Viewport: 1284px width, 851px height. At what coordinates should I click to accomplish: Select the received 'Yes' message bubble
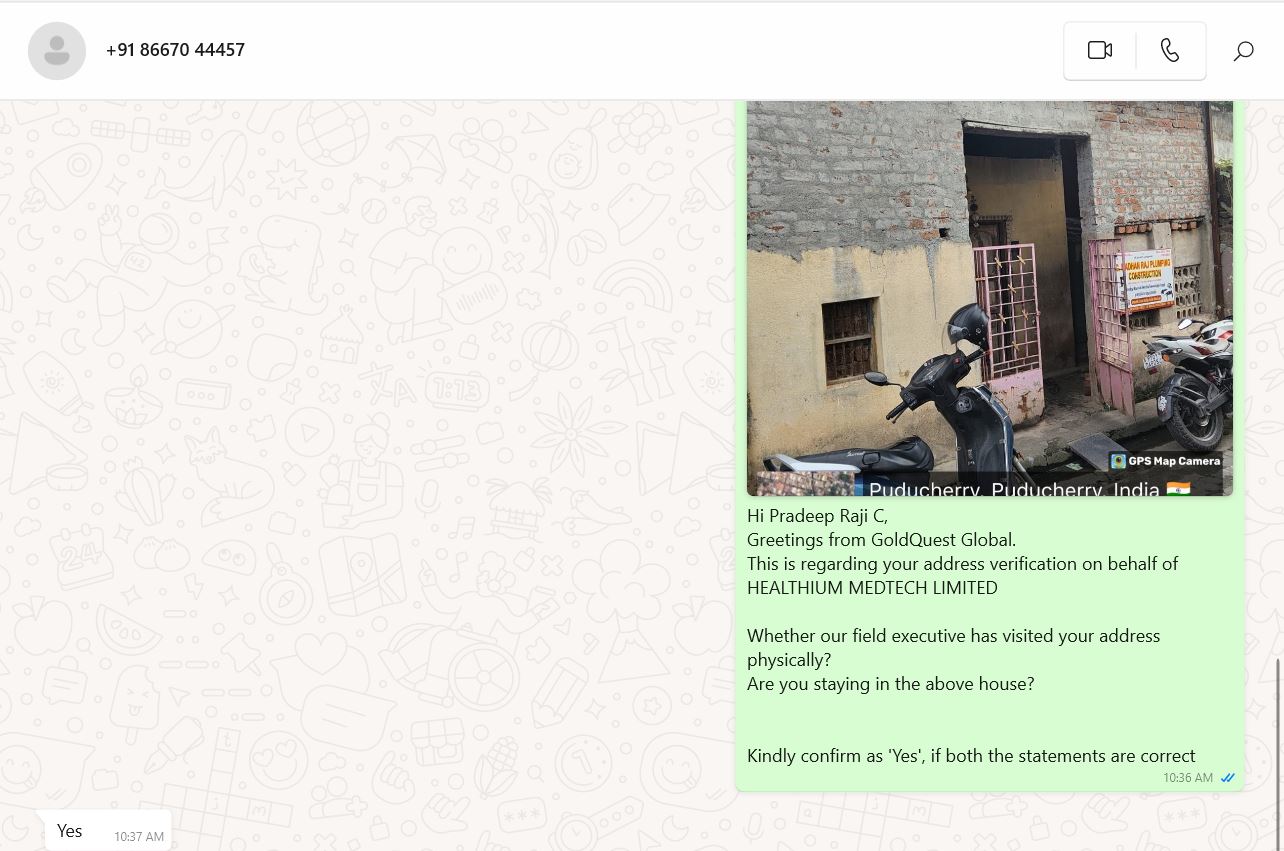tap(108, 831)
